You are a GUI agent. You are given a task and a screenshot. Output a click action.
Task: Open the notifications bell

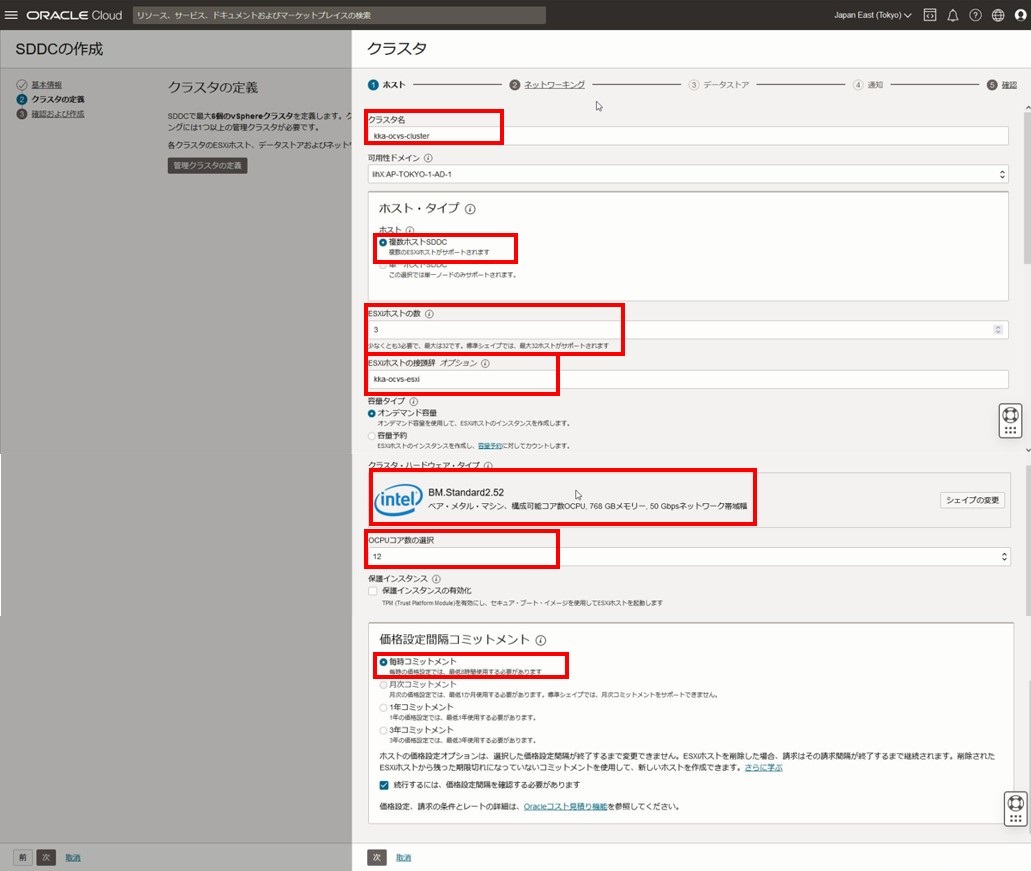tap(952, 15)
